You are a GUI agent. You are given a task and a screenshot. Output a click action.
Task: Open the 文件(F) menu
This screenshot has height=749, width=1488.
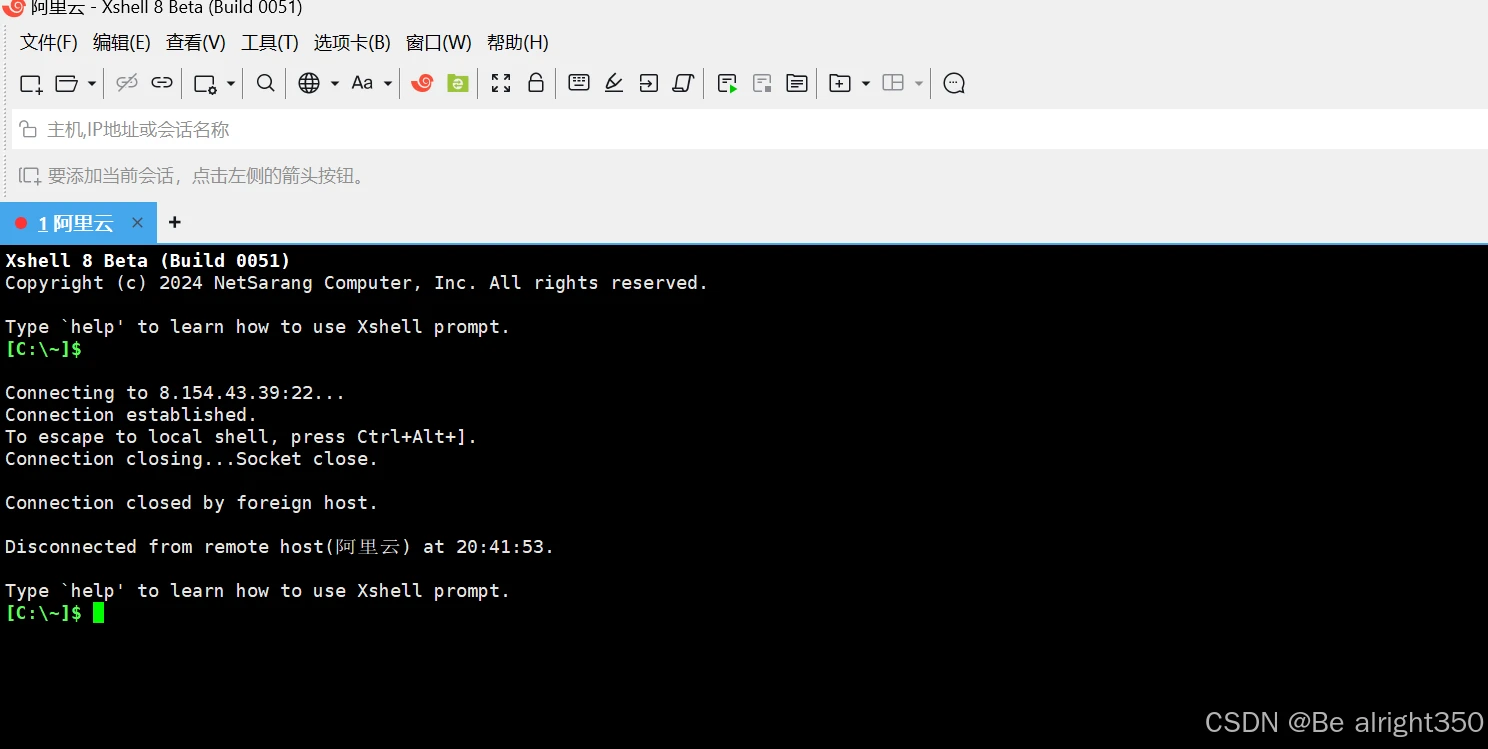tap(49, 43)
